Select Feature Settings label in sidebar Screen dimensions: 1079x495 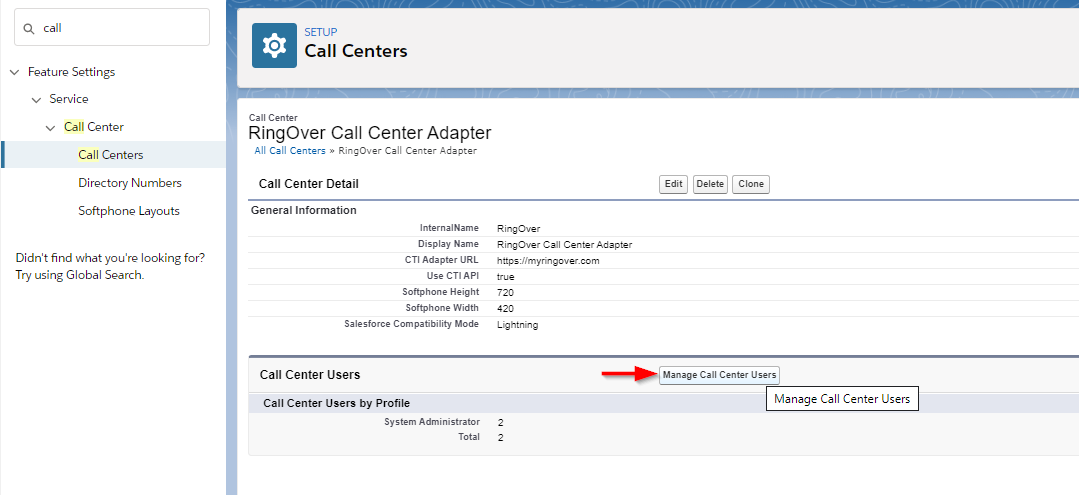(x=71, y=72)
